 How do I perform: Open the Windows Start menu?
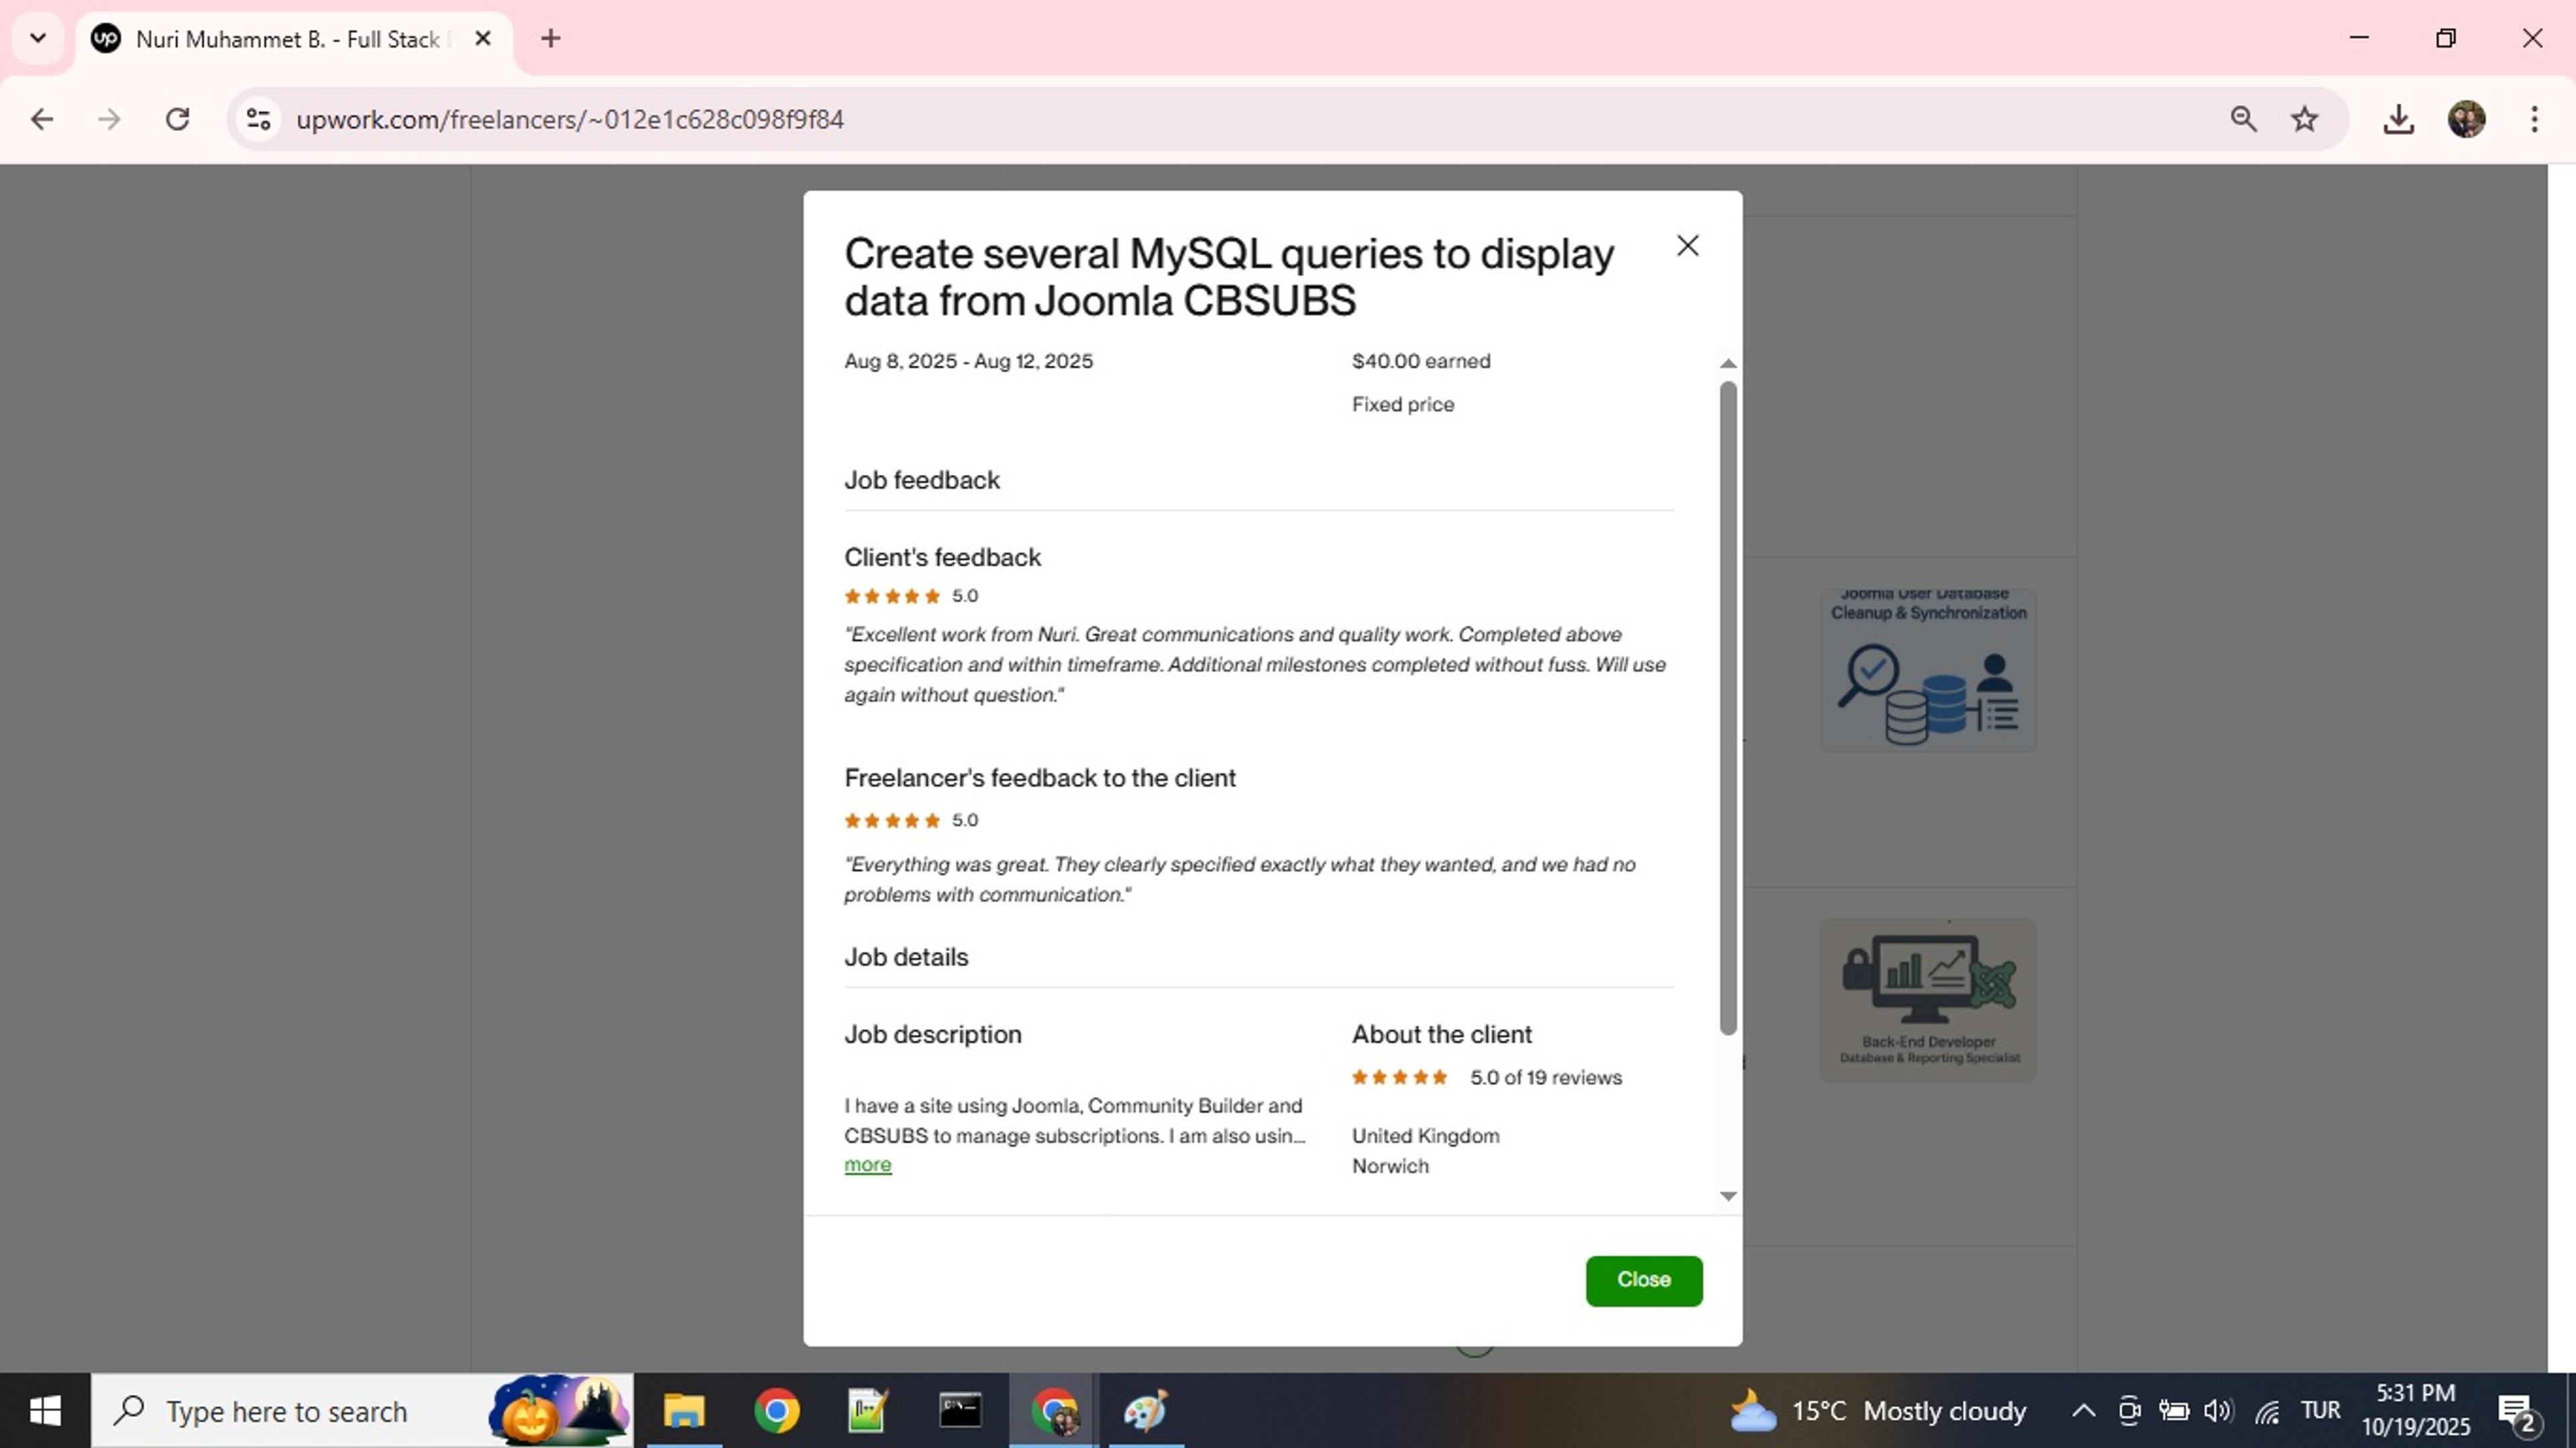click(x=45, y=1411)
